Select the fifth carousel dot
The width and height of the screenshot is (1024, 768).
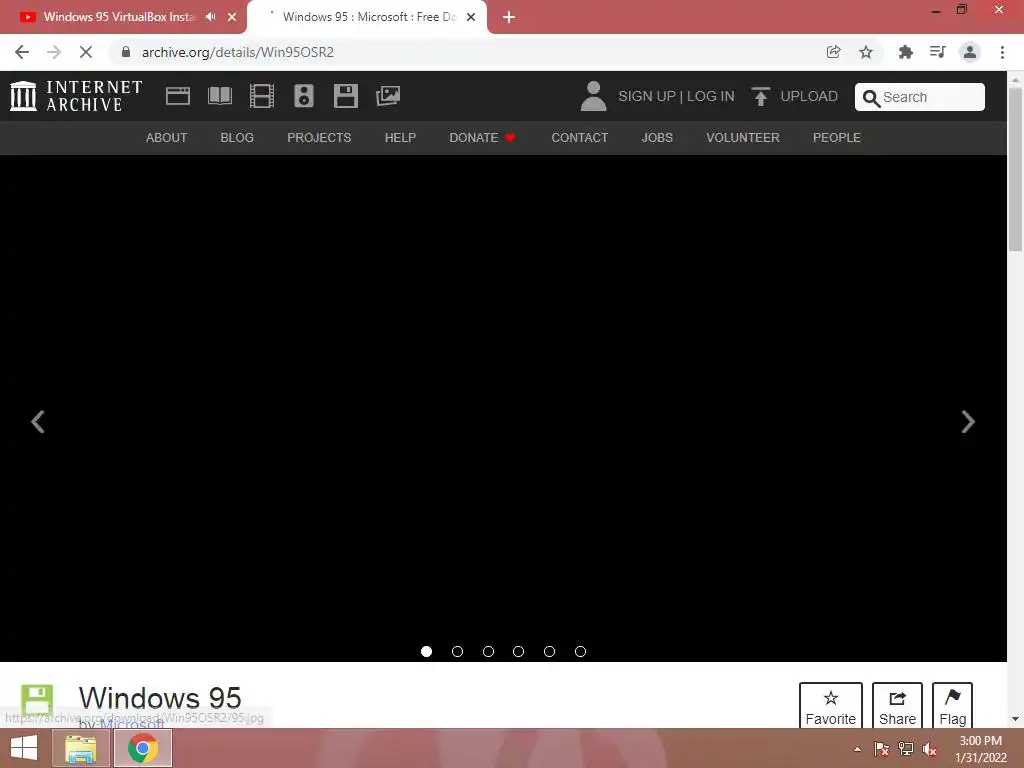549,651
